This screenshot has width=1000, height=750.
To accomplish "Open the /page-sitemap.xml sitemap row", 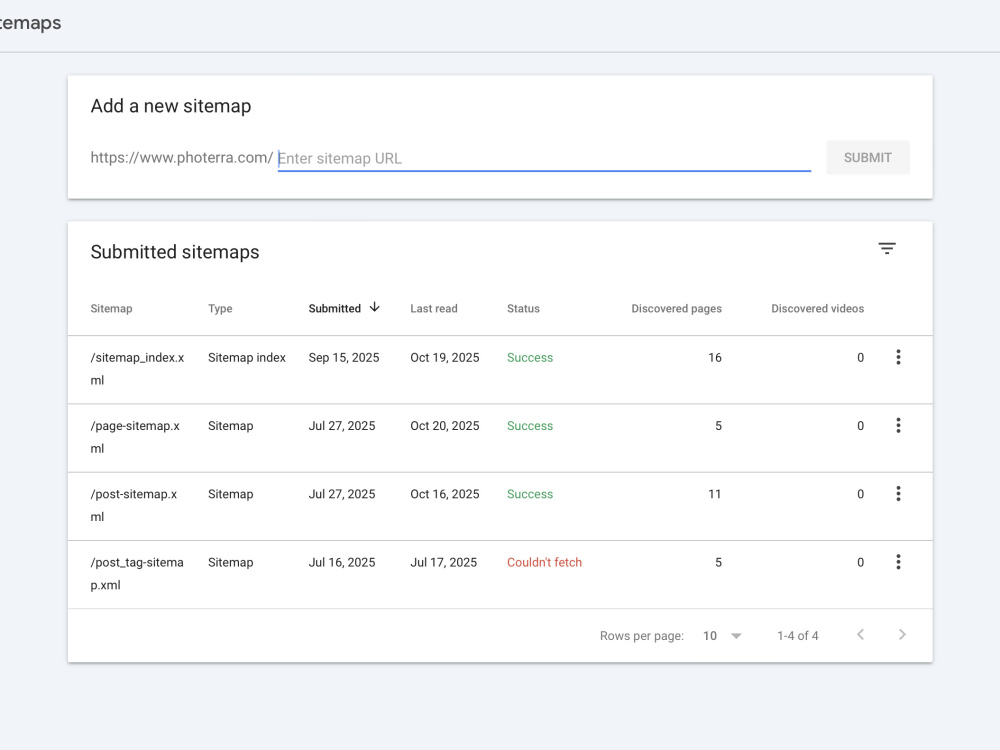I will [x=500, y=438].
